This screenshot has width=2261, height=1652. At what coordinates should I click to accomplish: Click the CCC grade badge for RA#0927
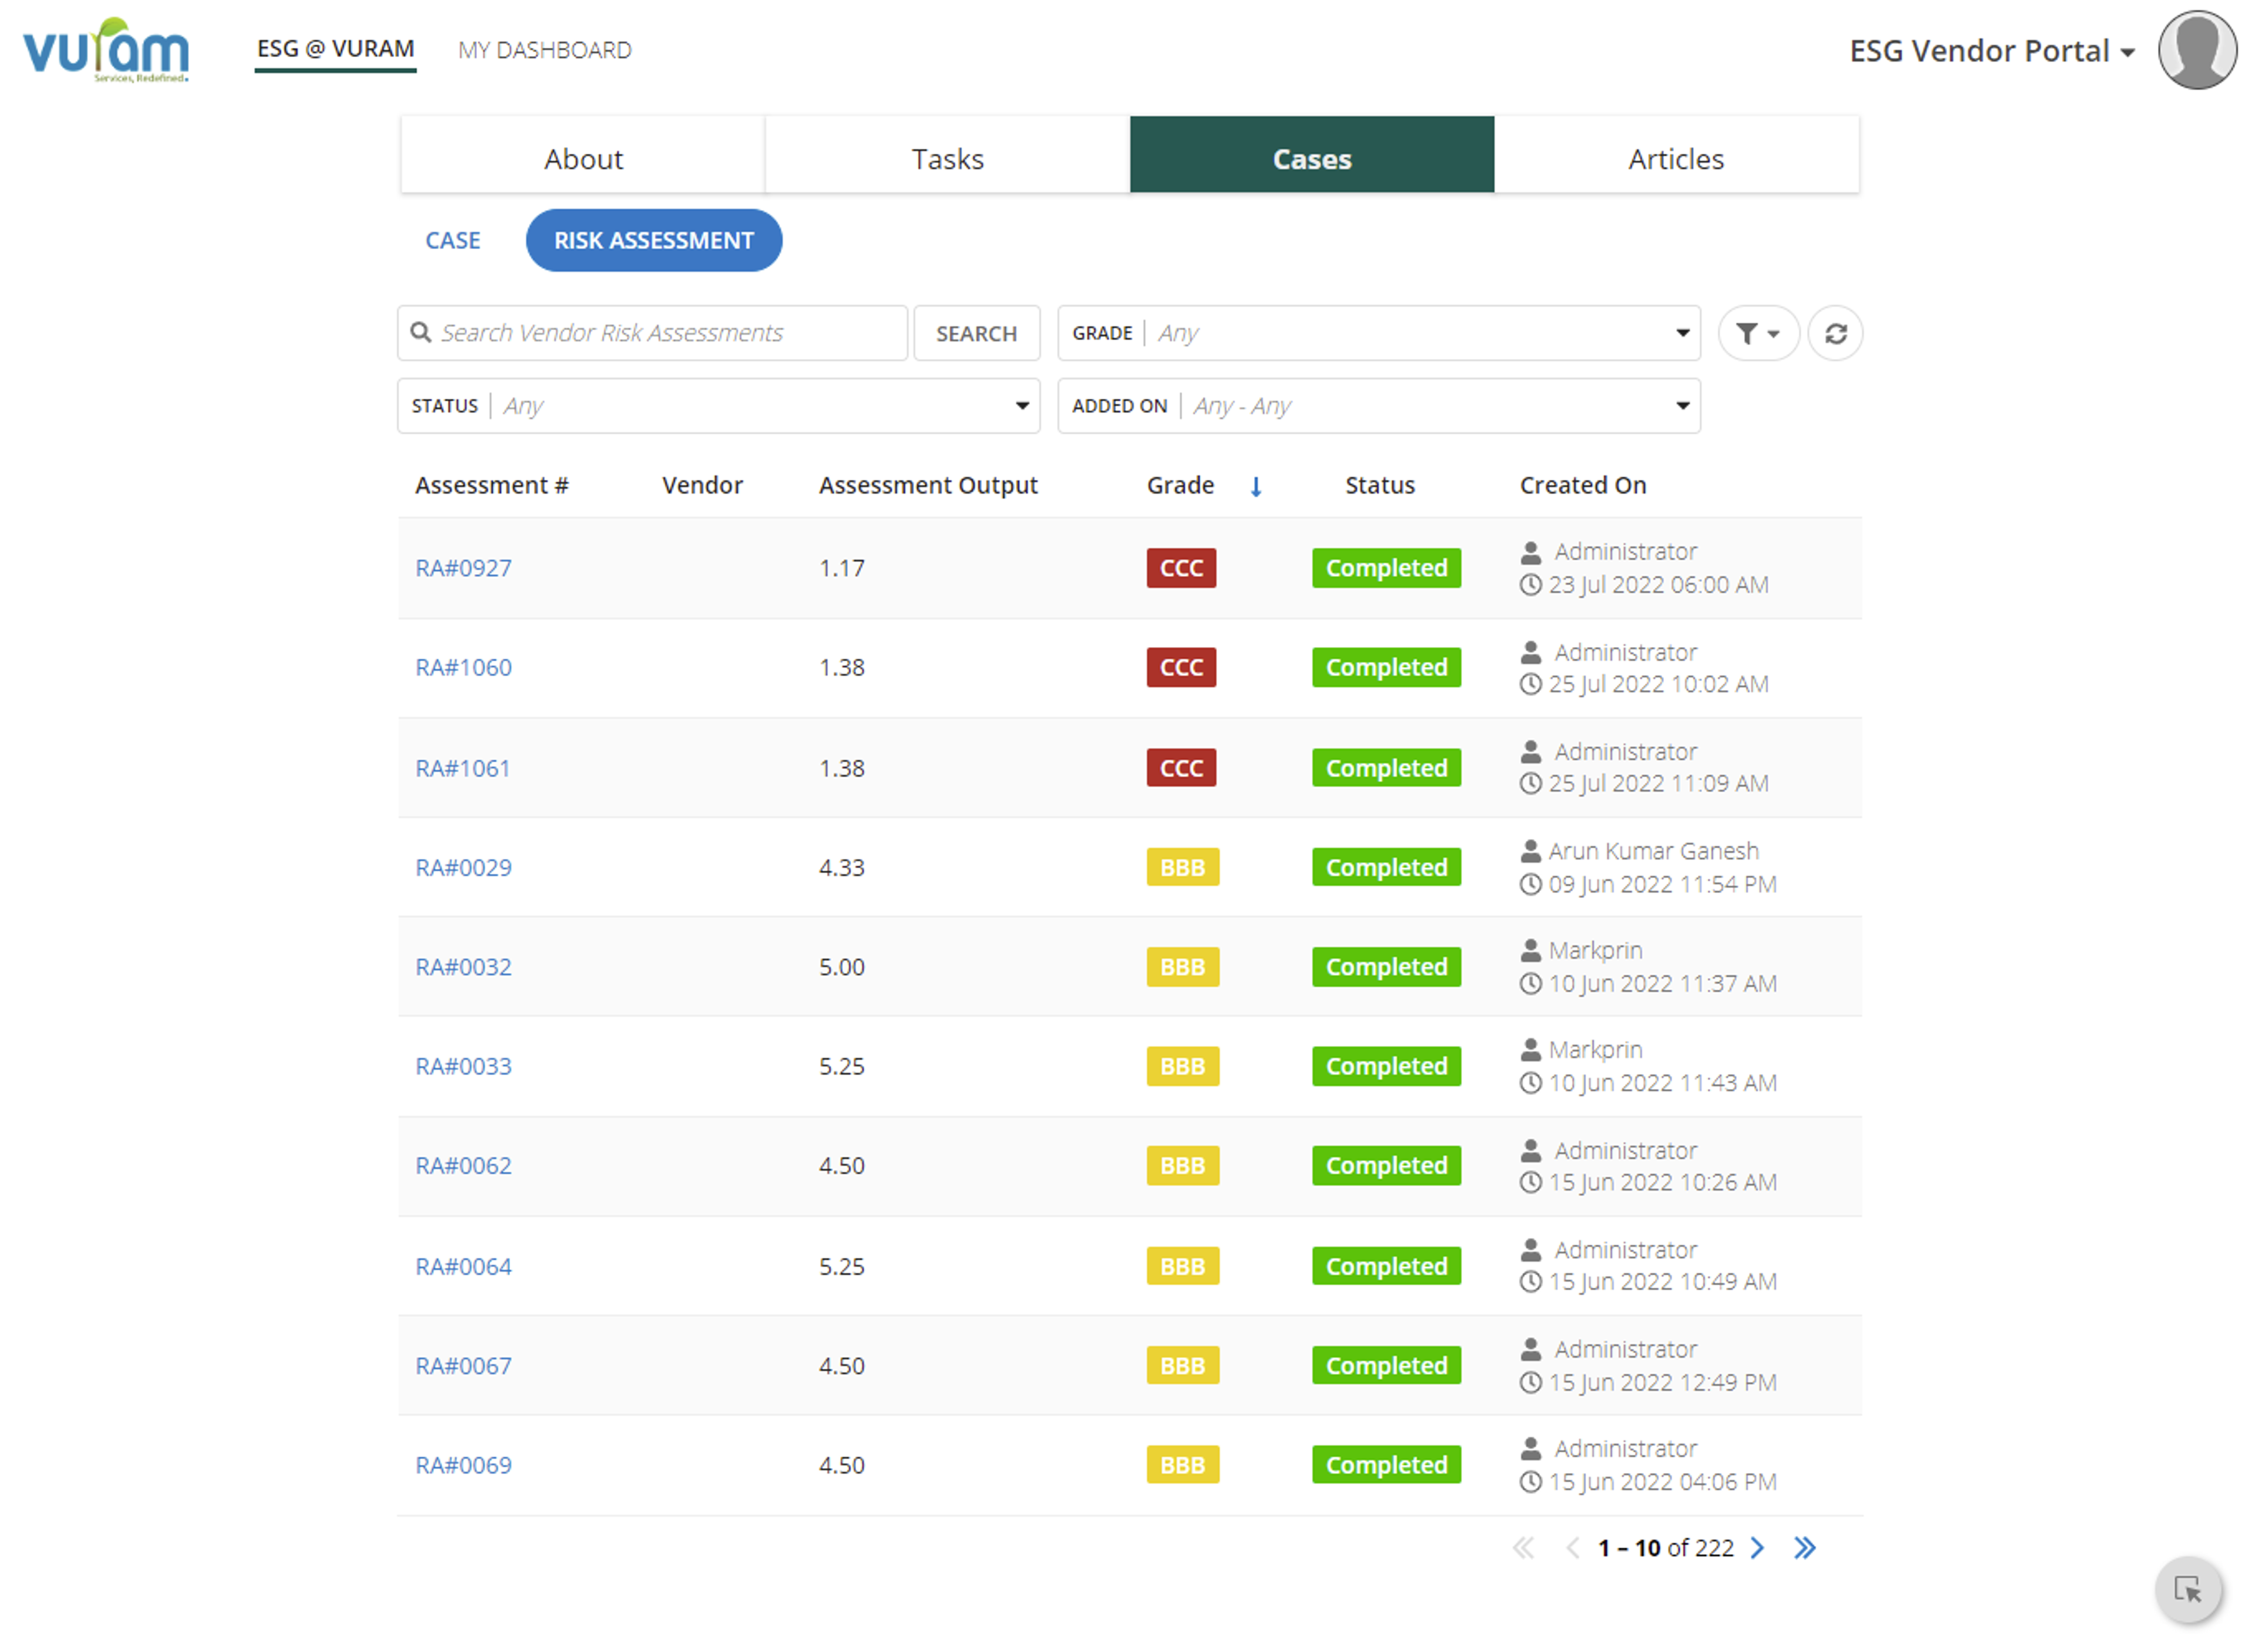coord(1181,568)
